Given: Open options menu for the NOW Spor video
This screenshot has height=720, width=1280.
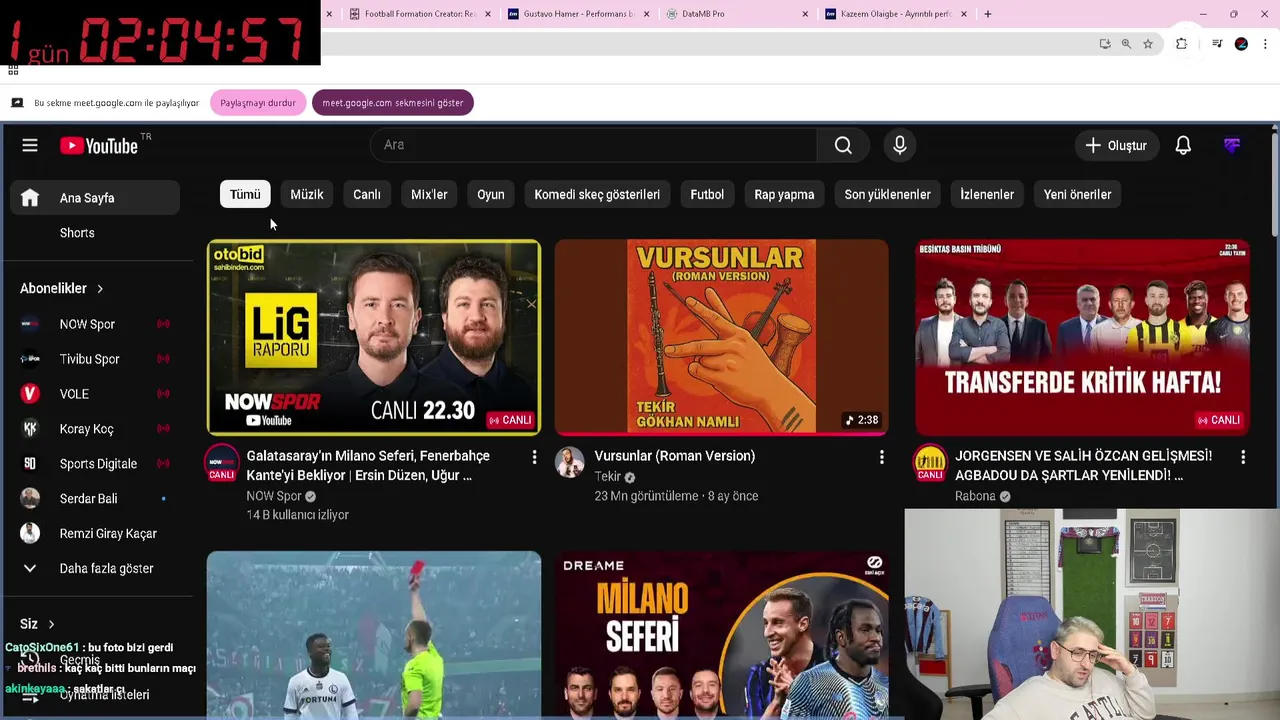Looking at the screenshot, I should click(x=534, y=457).
